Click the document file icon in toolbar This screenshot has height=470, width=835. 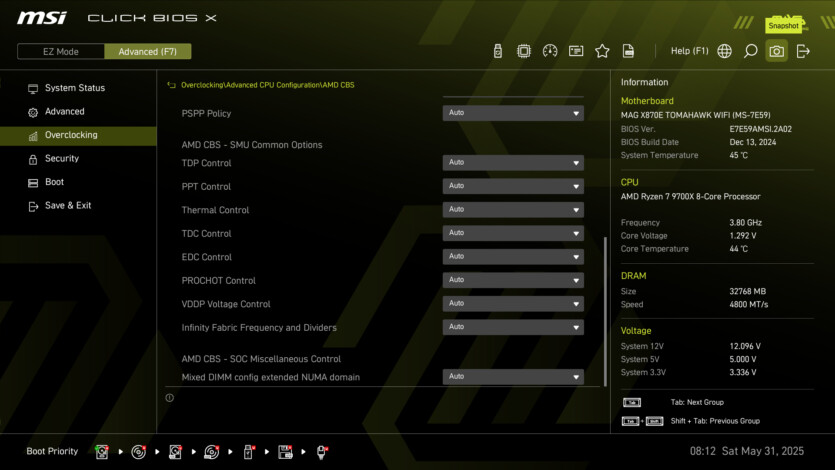coord(628,51)
